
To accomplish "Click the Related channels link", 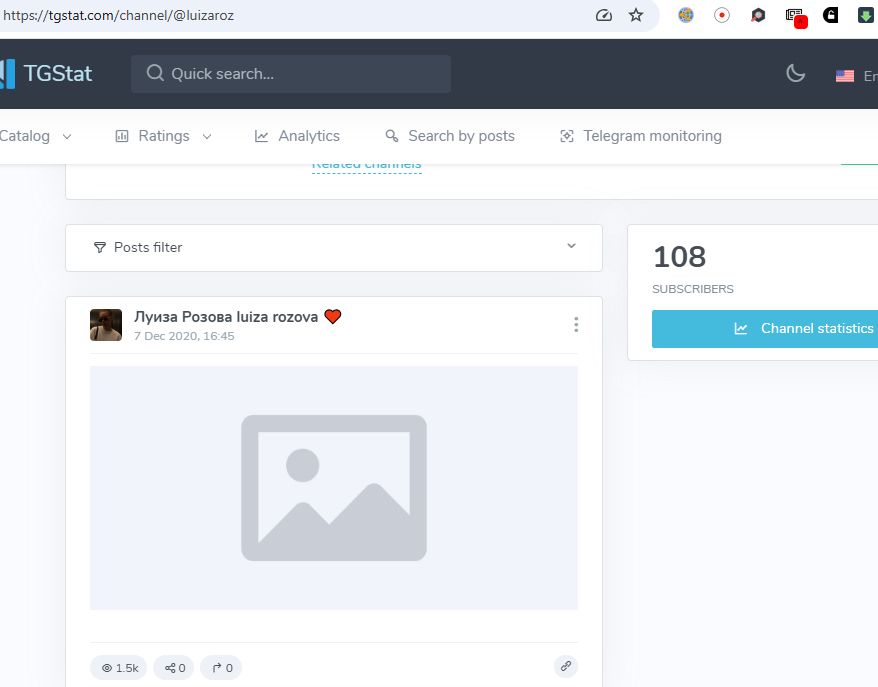I will 366,166.
